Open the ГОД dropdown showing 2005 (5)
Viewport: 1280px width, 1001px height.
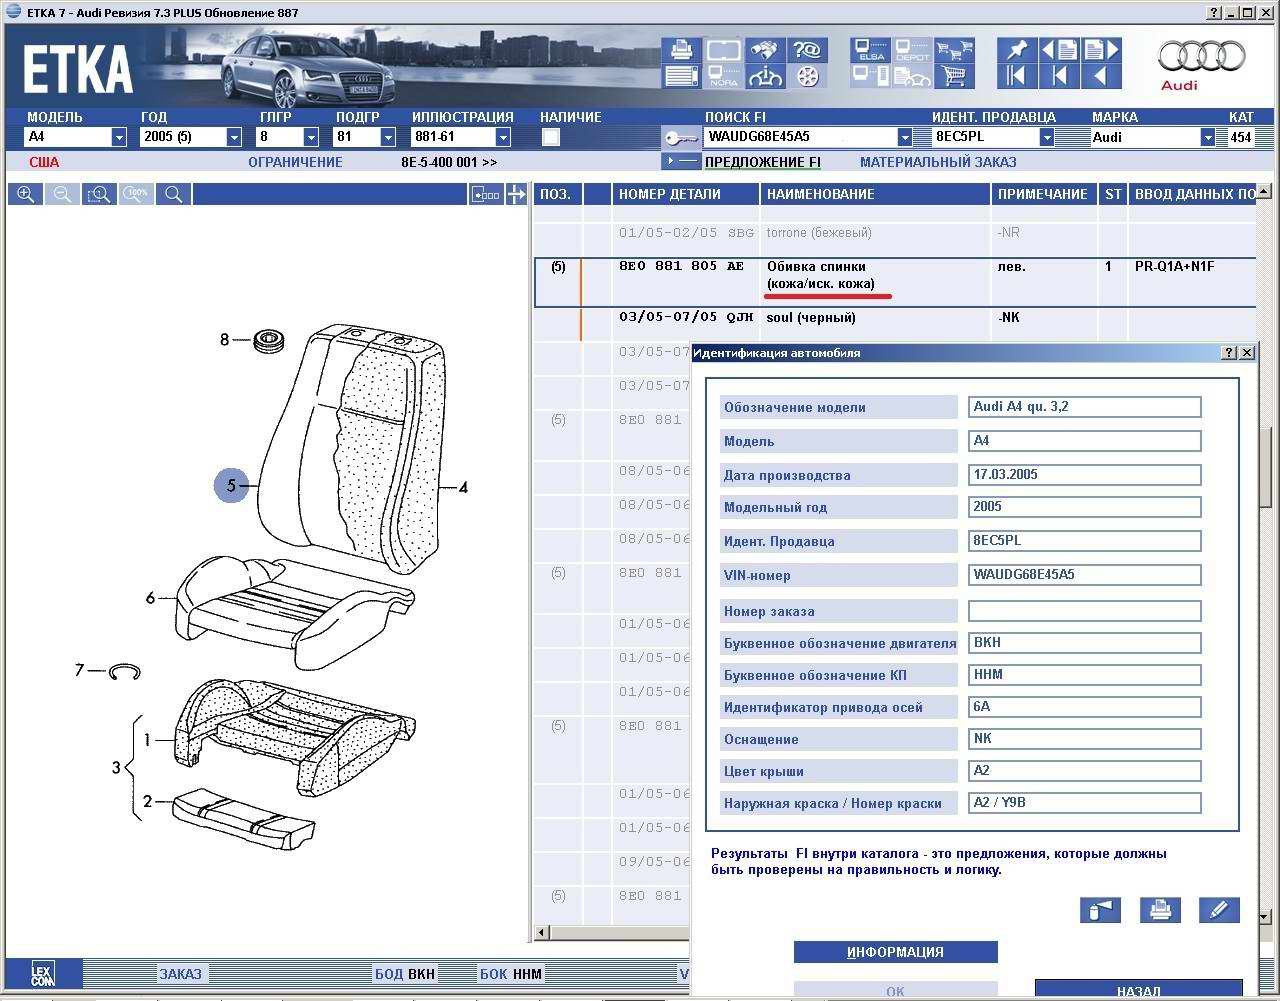coord(234,137)
